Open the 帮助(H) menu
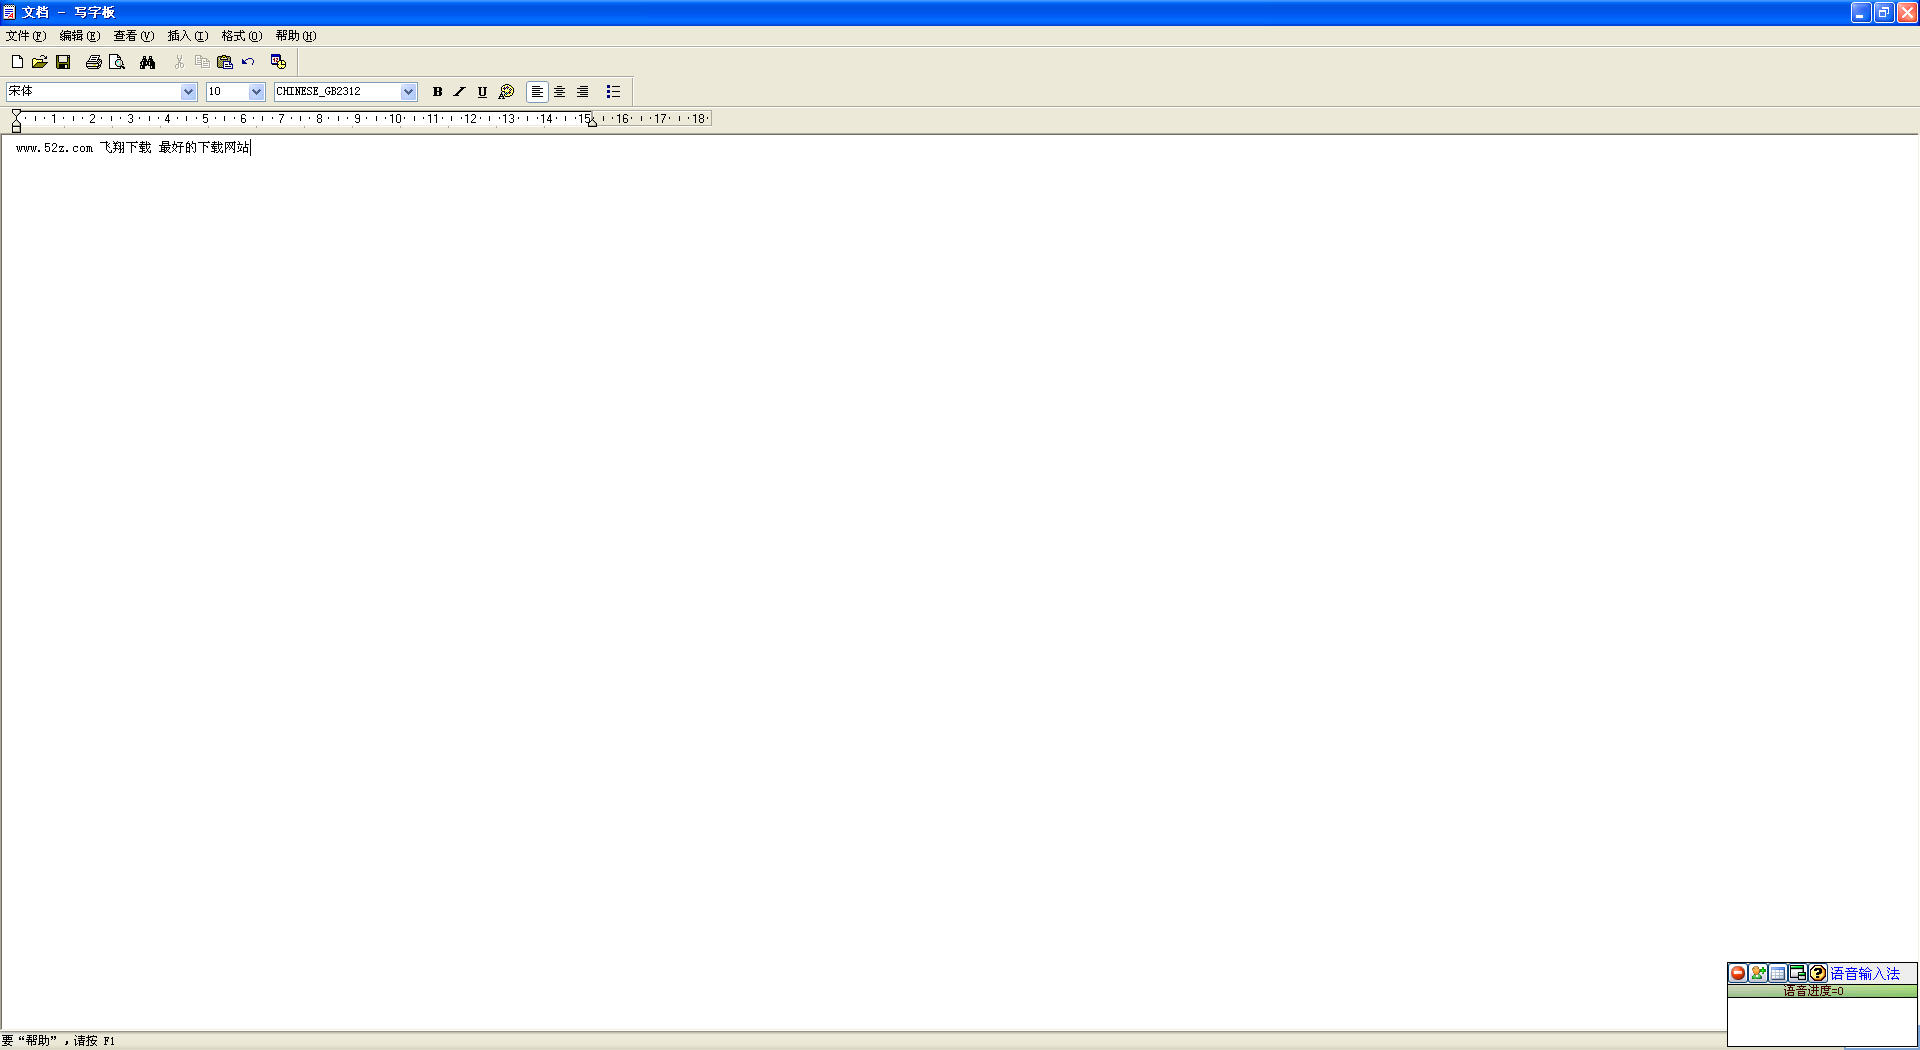Image resolution: width=1920 pixels, height=1050 pixels. [x=296, y=36]
